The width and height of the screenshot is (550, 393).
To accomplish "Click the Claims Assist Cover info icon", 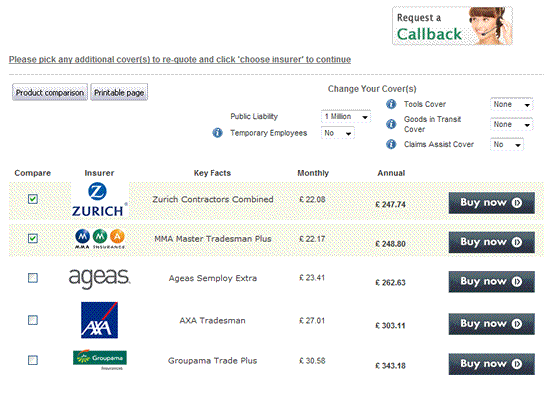I will coord(391,144).
